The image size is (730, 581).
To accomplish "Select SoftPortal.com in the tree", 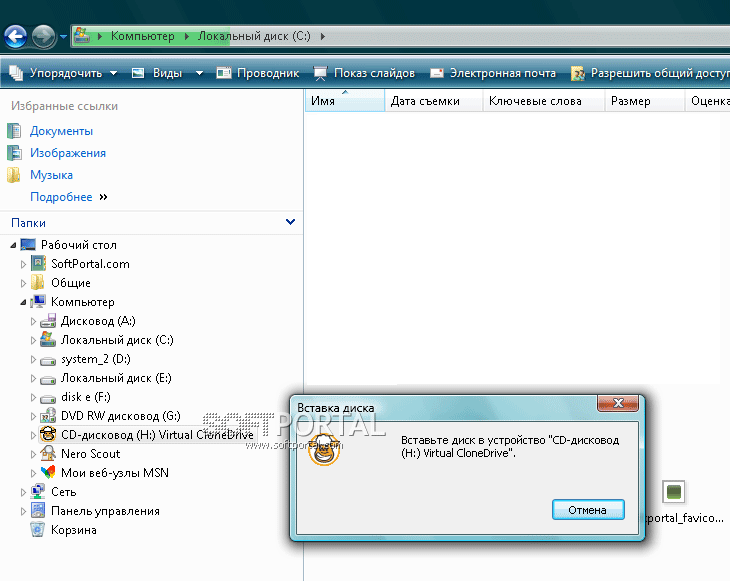I will 90,264.
